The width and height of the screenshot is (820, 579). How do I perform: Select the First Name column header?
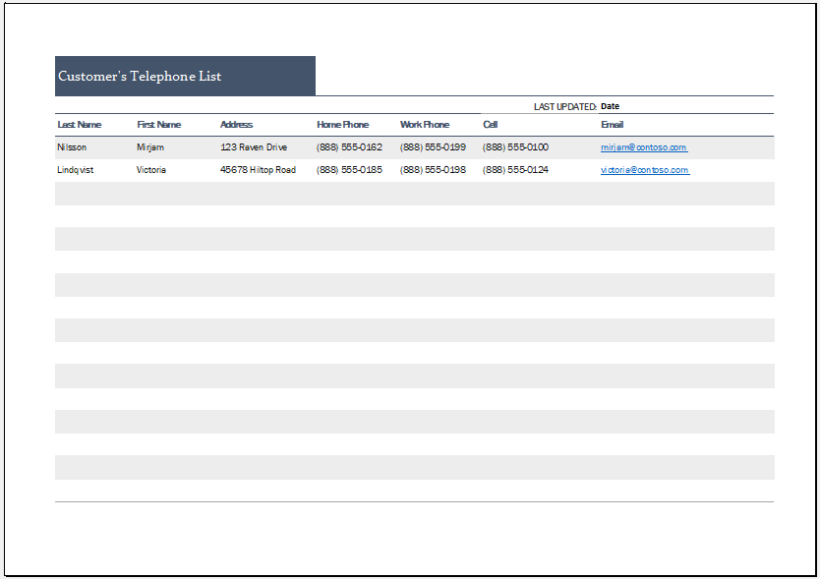point(159,125)
